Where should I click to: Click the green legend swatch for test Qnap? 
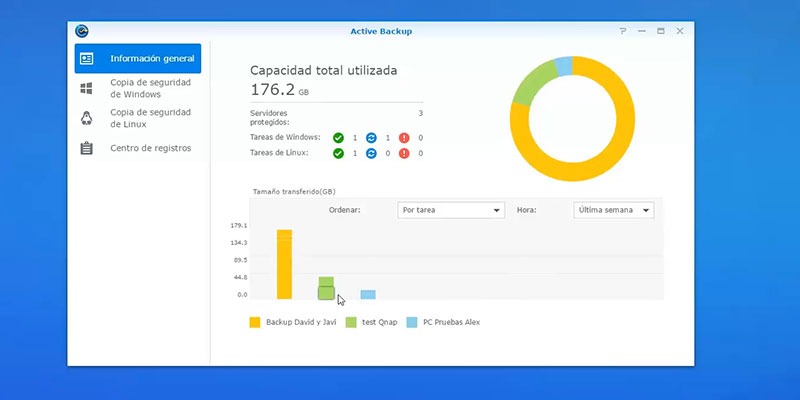351,322
